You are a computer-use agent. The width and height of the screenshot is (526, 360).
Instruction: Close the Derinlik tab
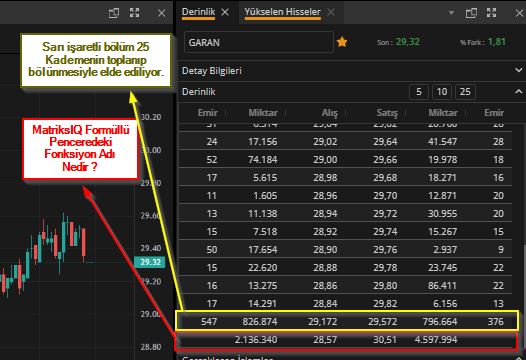click(x=225, y=12)
